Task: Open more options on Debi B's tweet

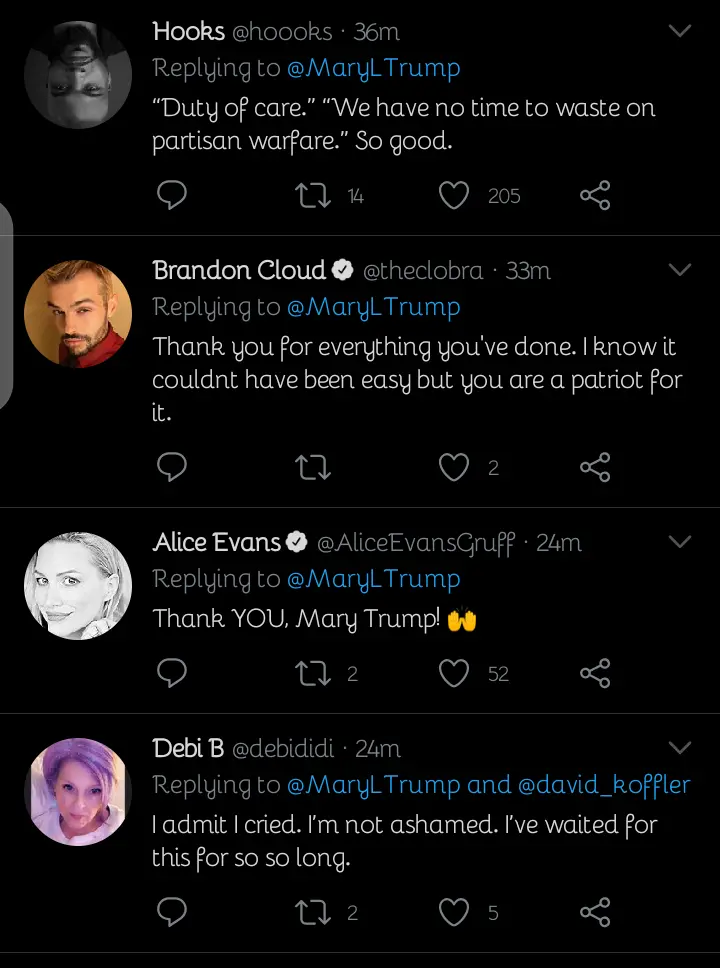Action: click(680, 748)
